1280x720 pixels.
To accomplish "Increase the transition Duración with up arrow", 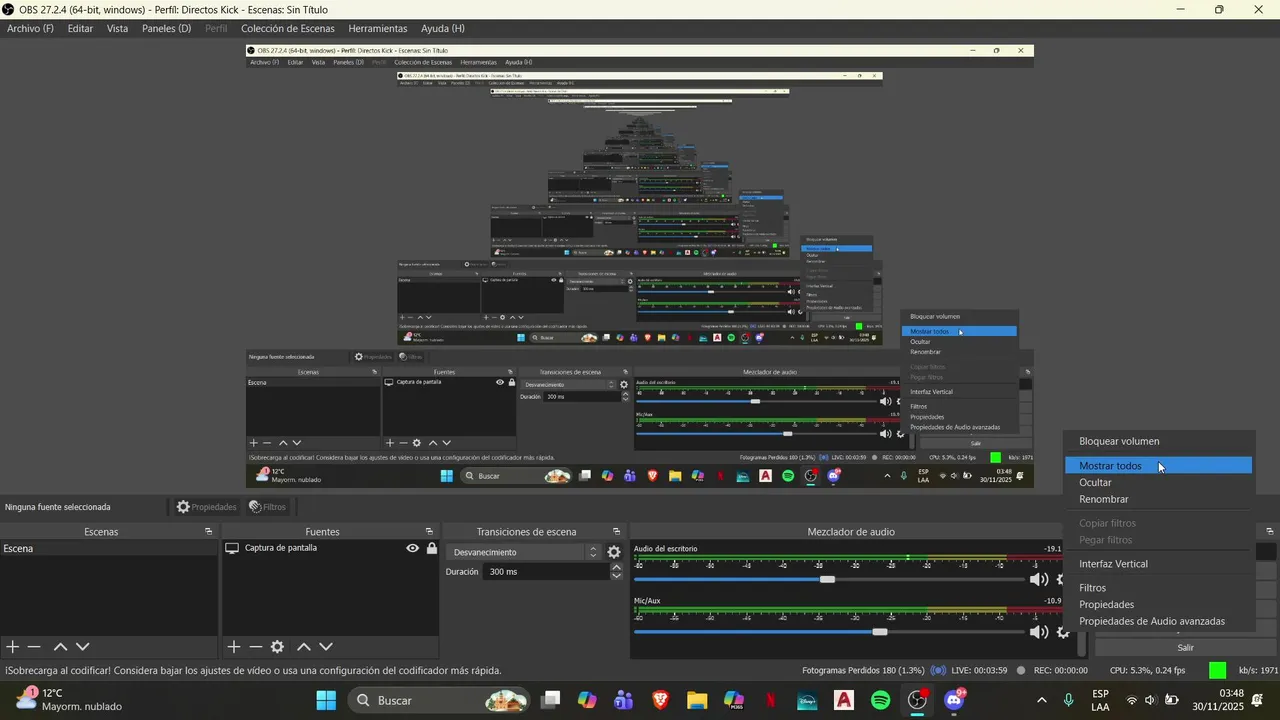I will [616, 567].
